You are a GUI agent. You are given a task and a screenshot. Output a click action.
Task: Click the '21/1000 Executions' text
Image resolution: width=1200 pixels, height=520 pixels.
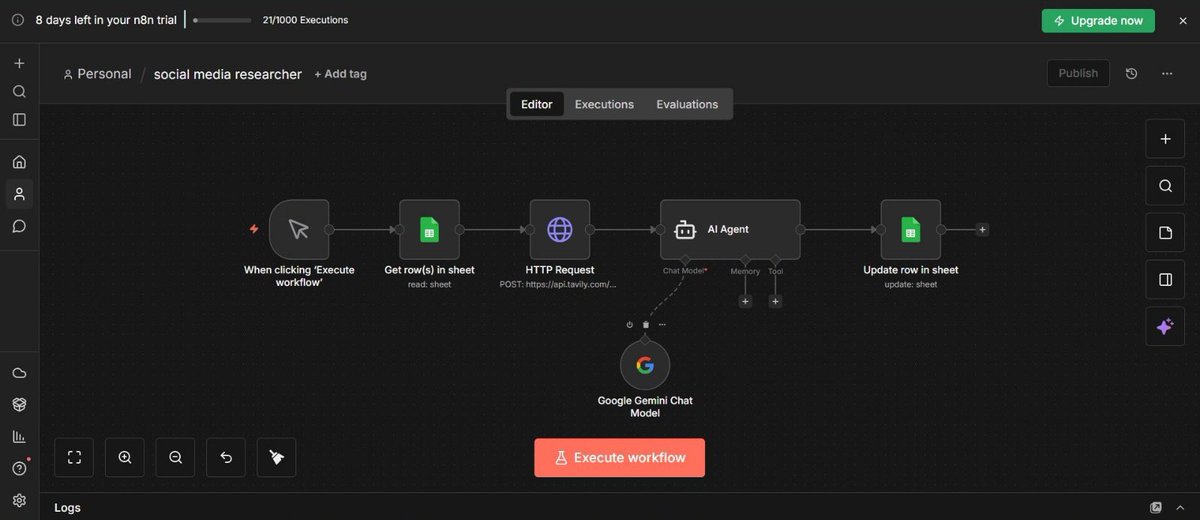[x=304, y=20]
